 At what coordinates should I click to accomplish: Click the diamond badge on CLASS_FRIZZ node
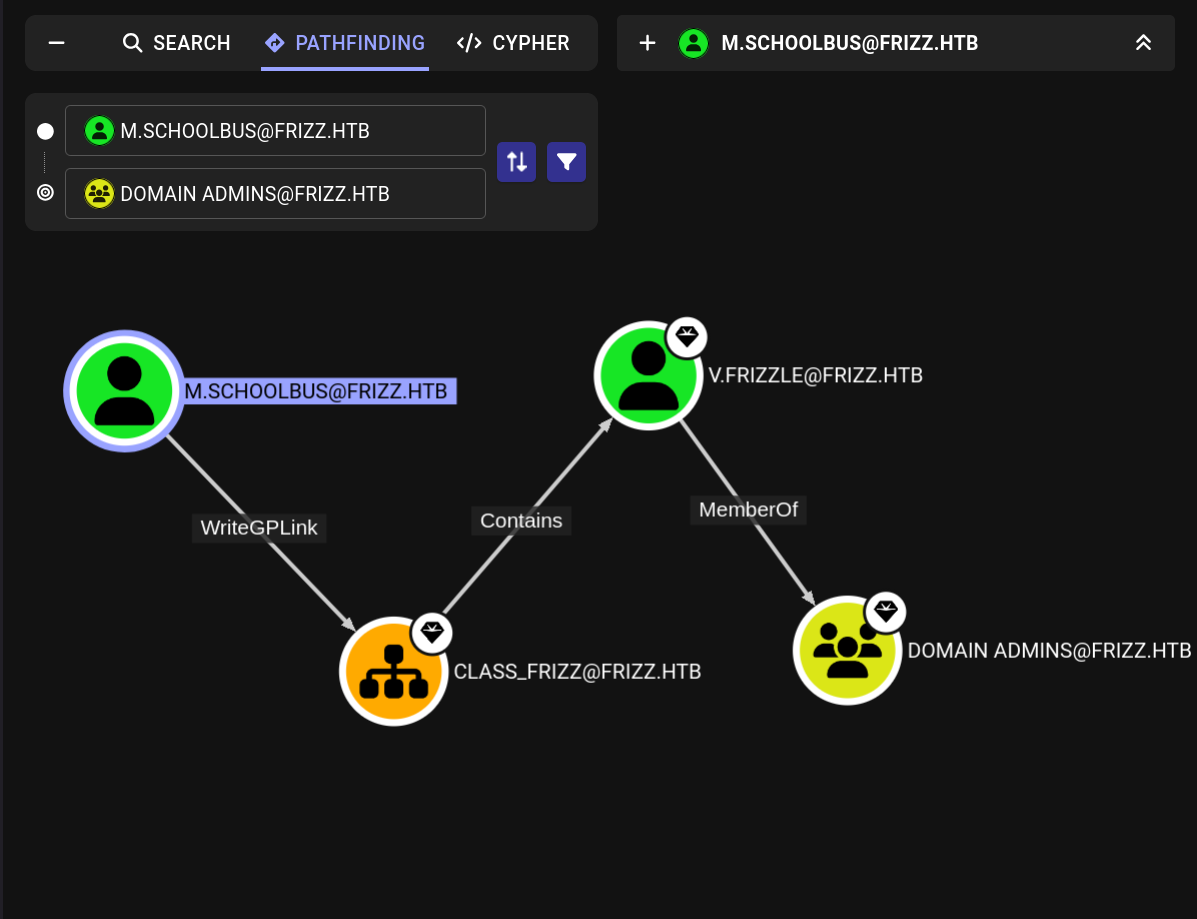click(x=431, y=632)
